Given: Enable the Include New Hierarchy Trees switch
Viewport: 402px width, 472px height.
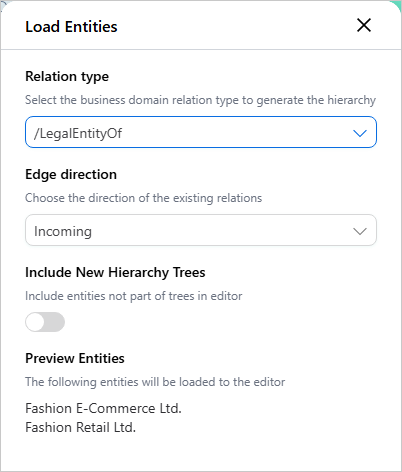Looking at the screenshot, I should [45, 322].
